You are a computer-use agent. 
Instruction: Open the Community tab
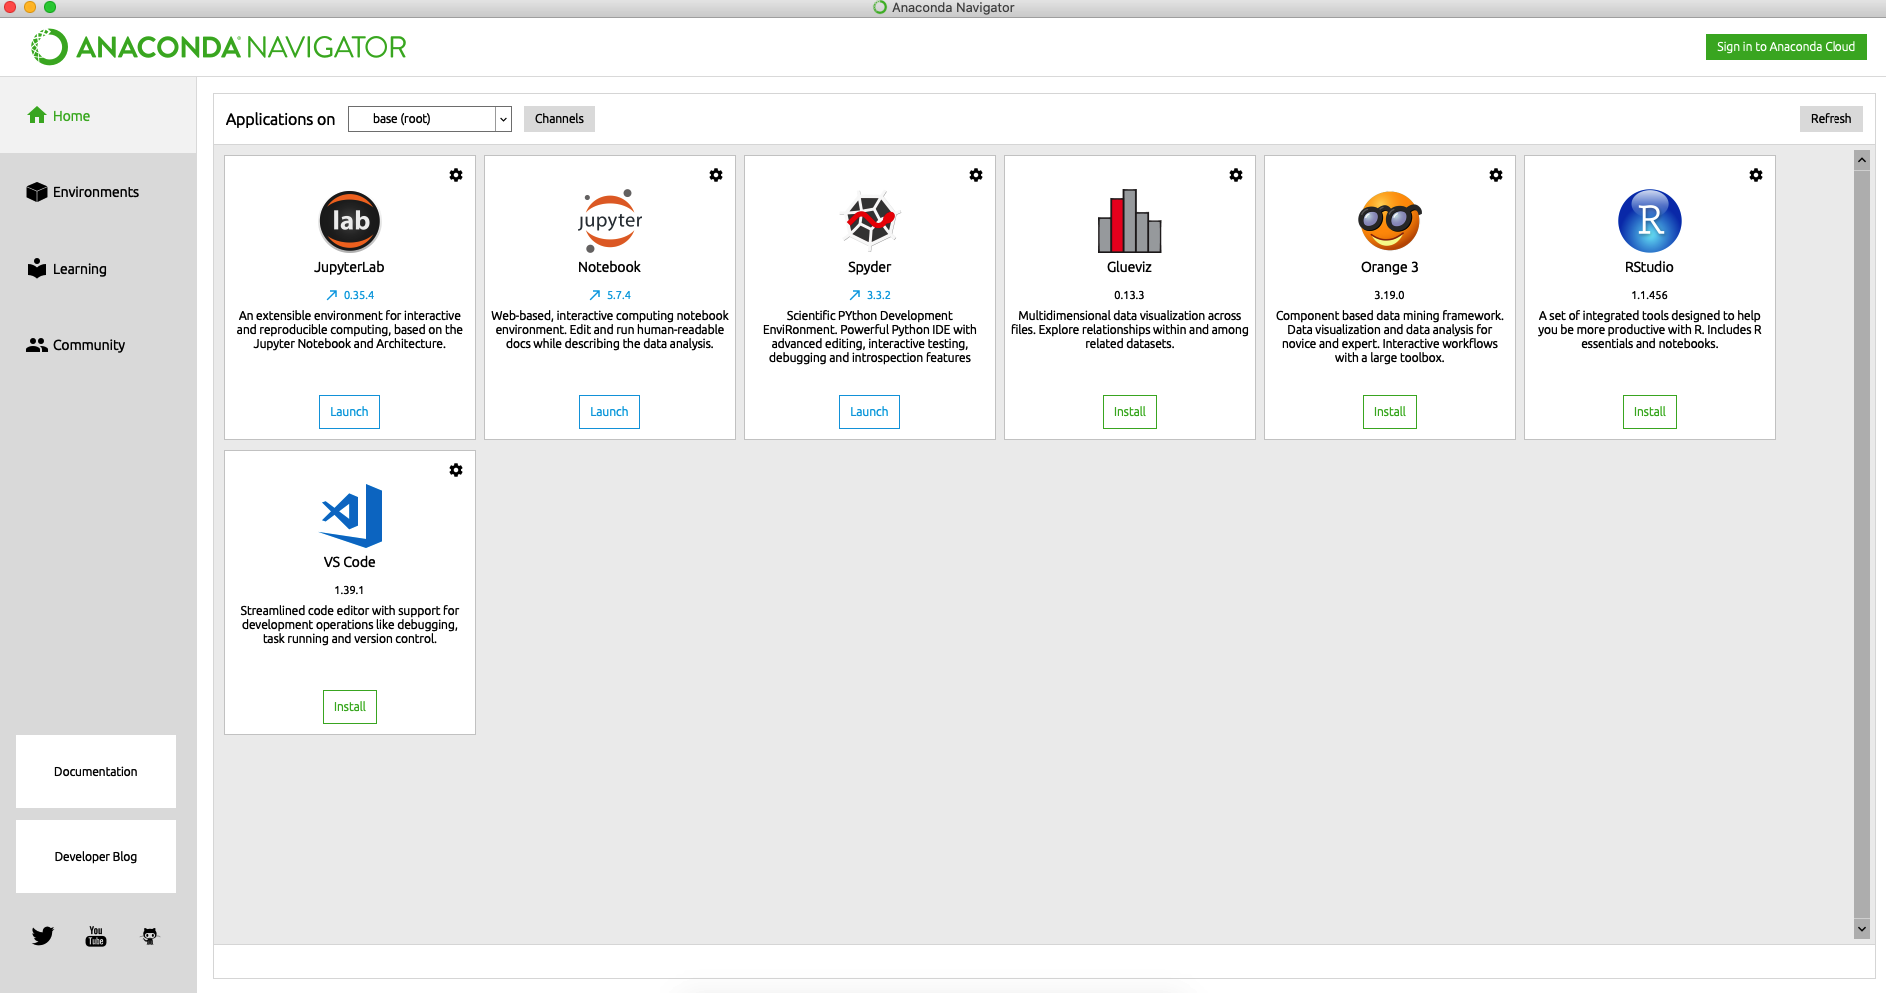coord(98,345)
